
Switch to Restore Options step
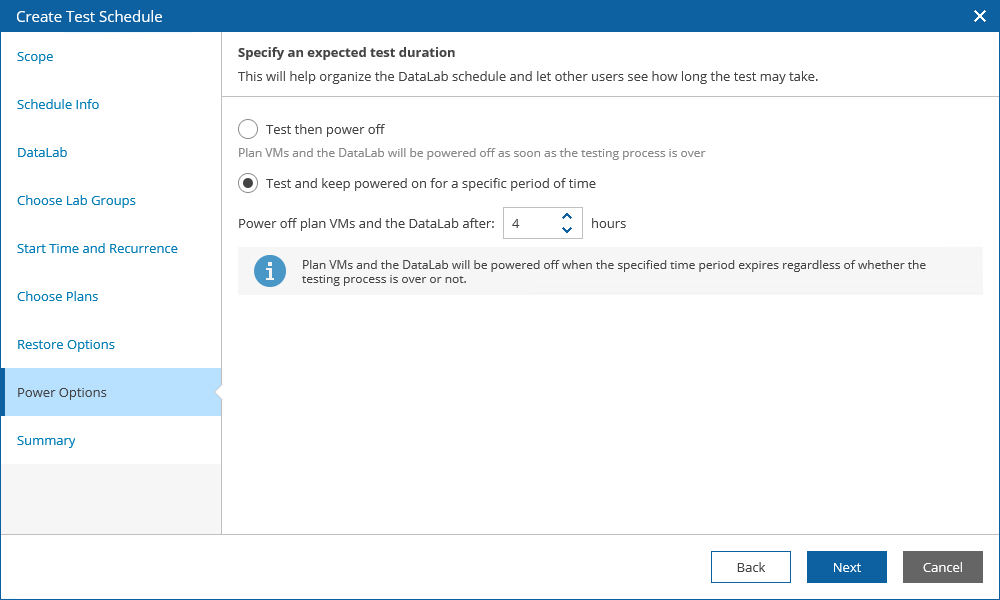point(66,344)
